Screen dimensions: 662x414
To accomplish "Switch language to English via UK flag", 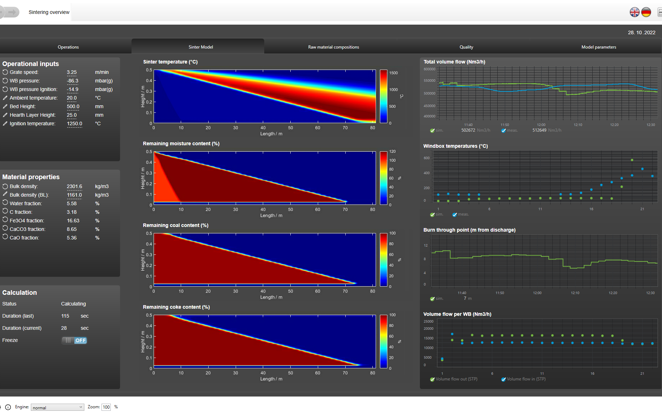I will click(x=634, y=12).
